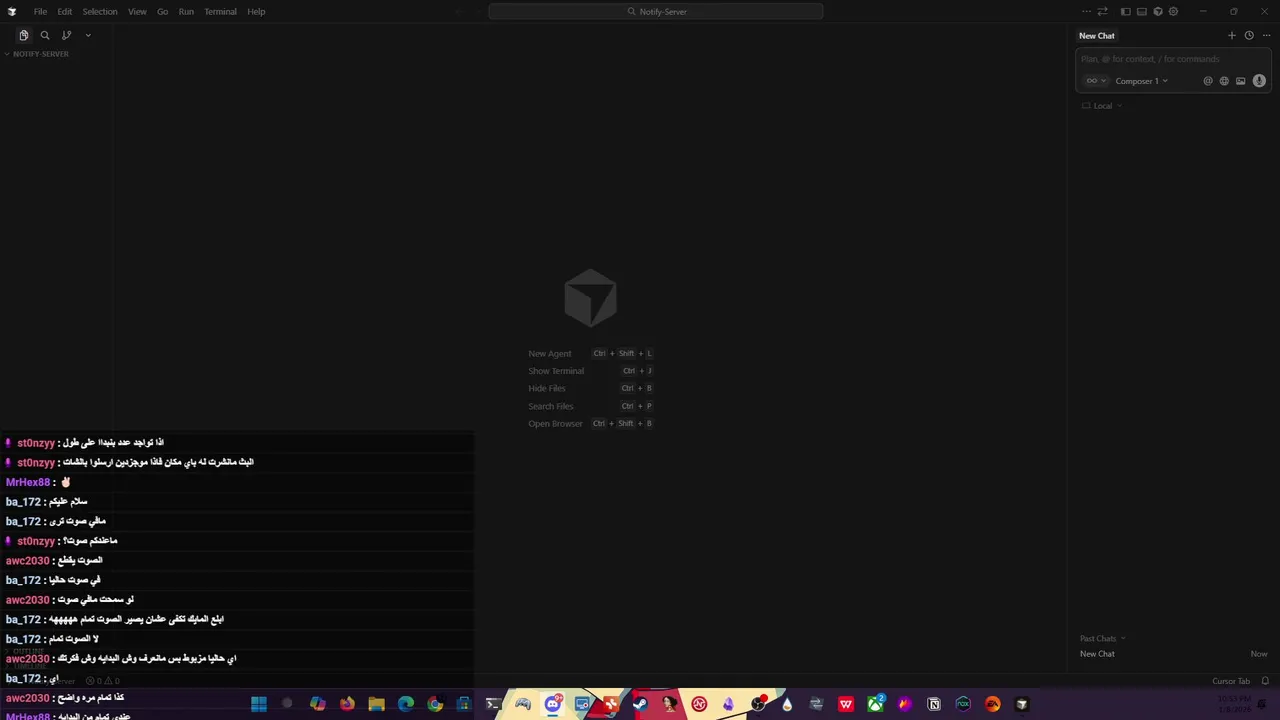Image resolution: width=1280 pixels, height=720 pixels.
Task: Attach an image using picture icon
Action: click(1241, 81)
